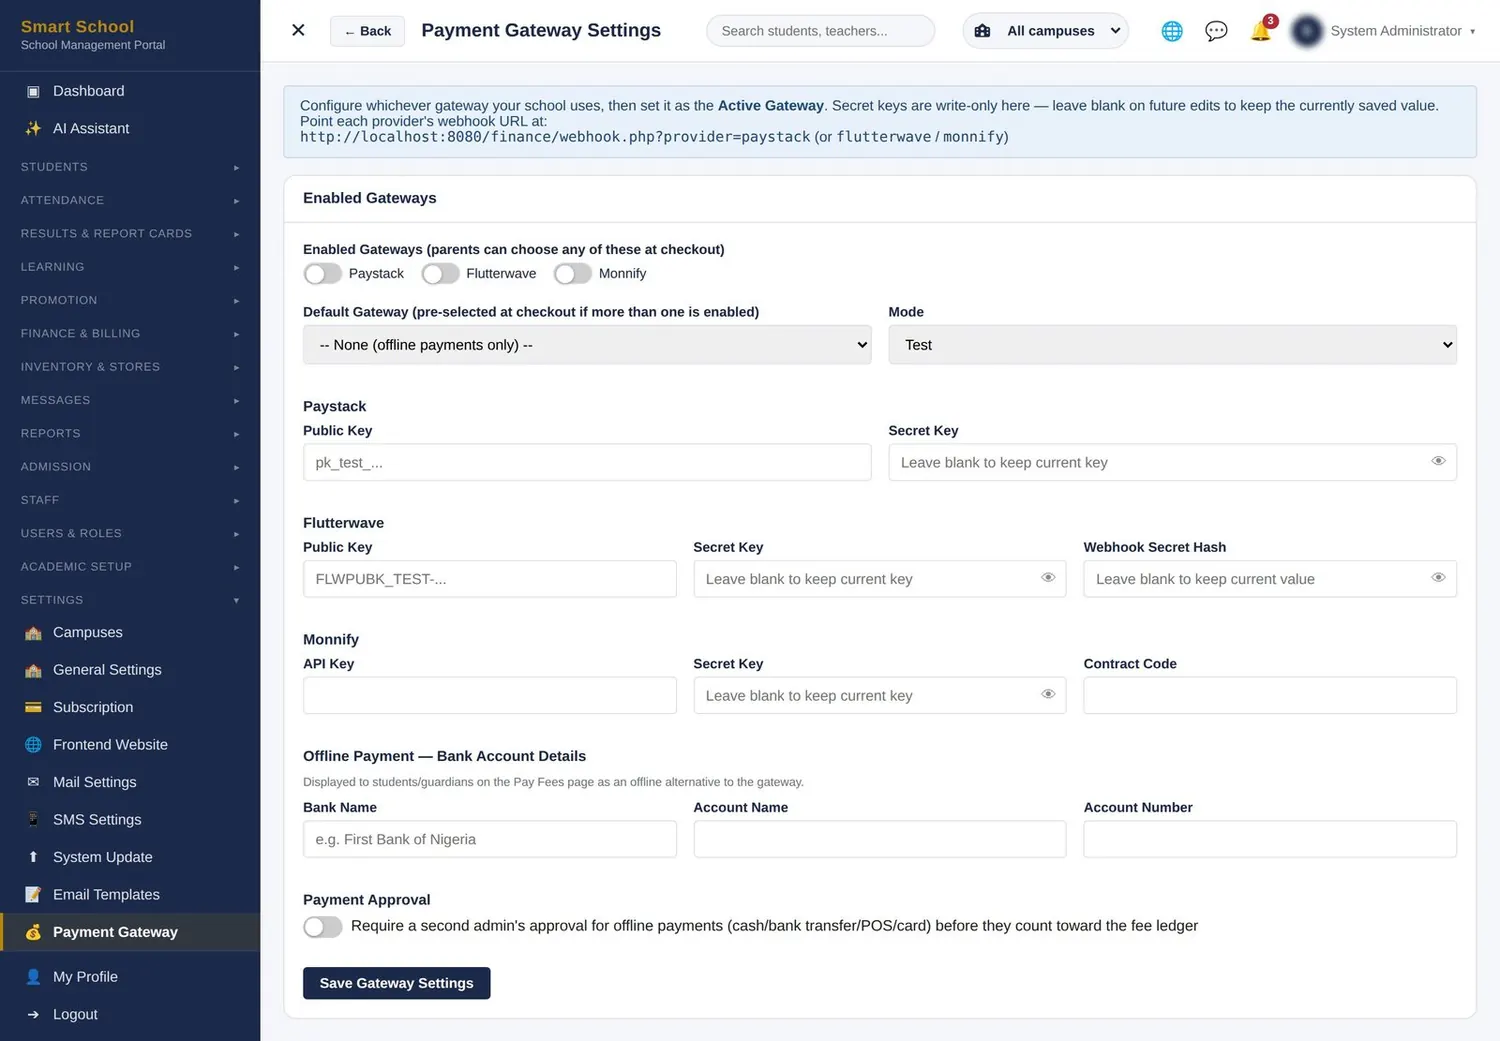Click the Save Gateway Settings button

396,983
